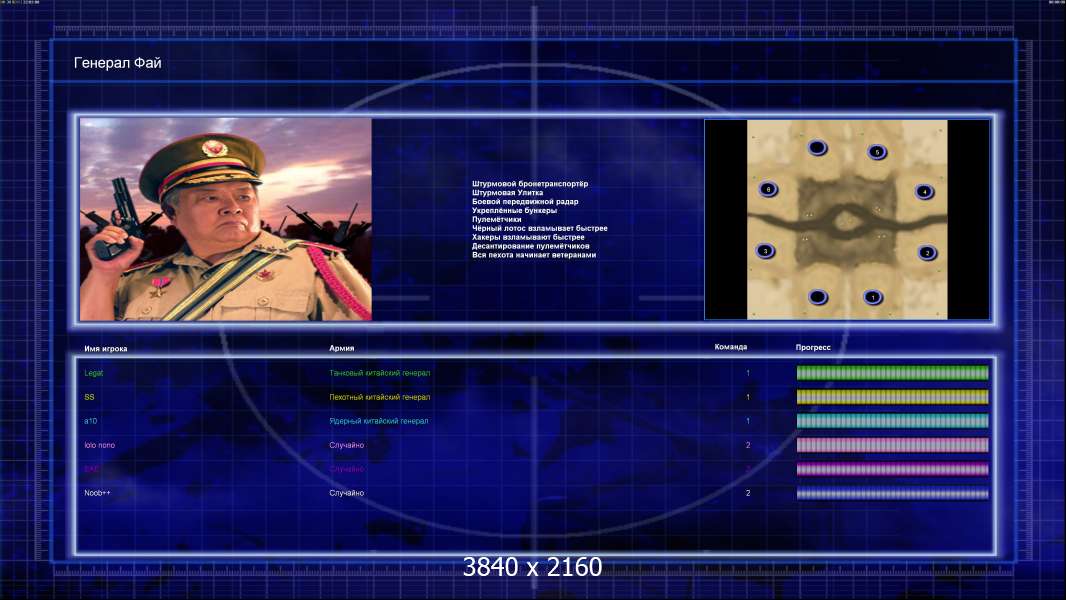
Task: Click the "Команда" column header
Action: (x=731, y=347)
